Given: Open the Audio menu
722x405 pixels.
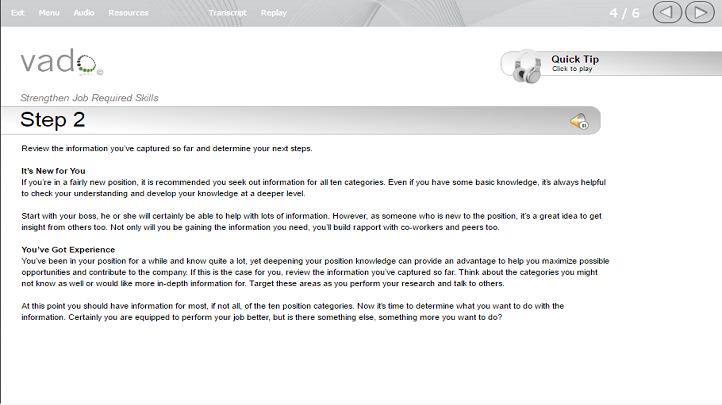Looking at the screenshot, I should 84,13.
